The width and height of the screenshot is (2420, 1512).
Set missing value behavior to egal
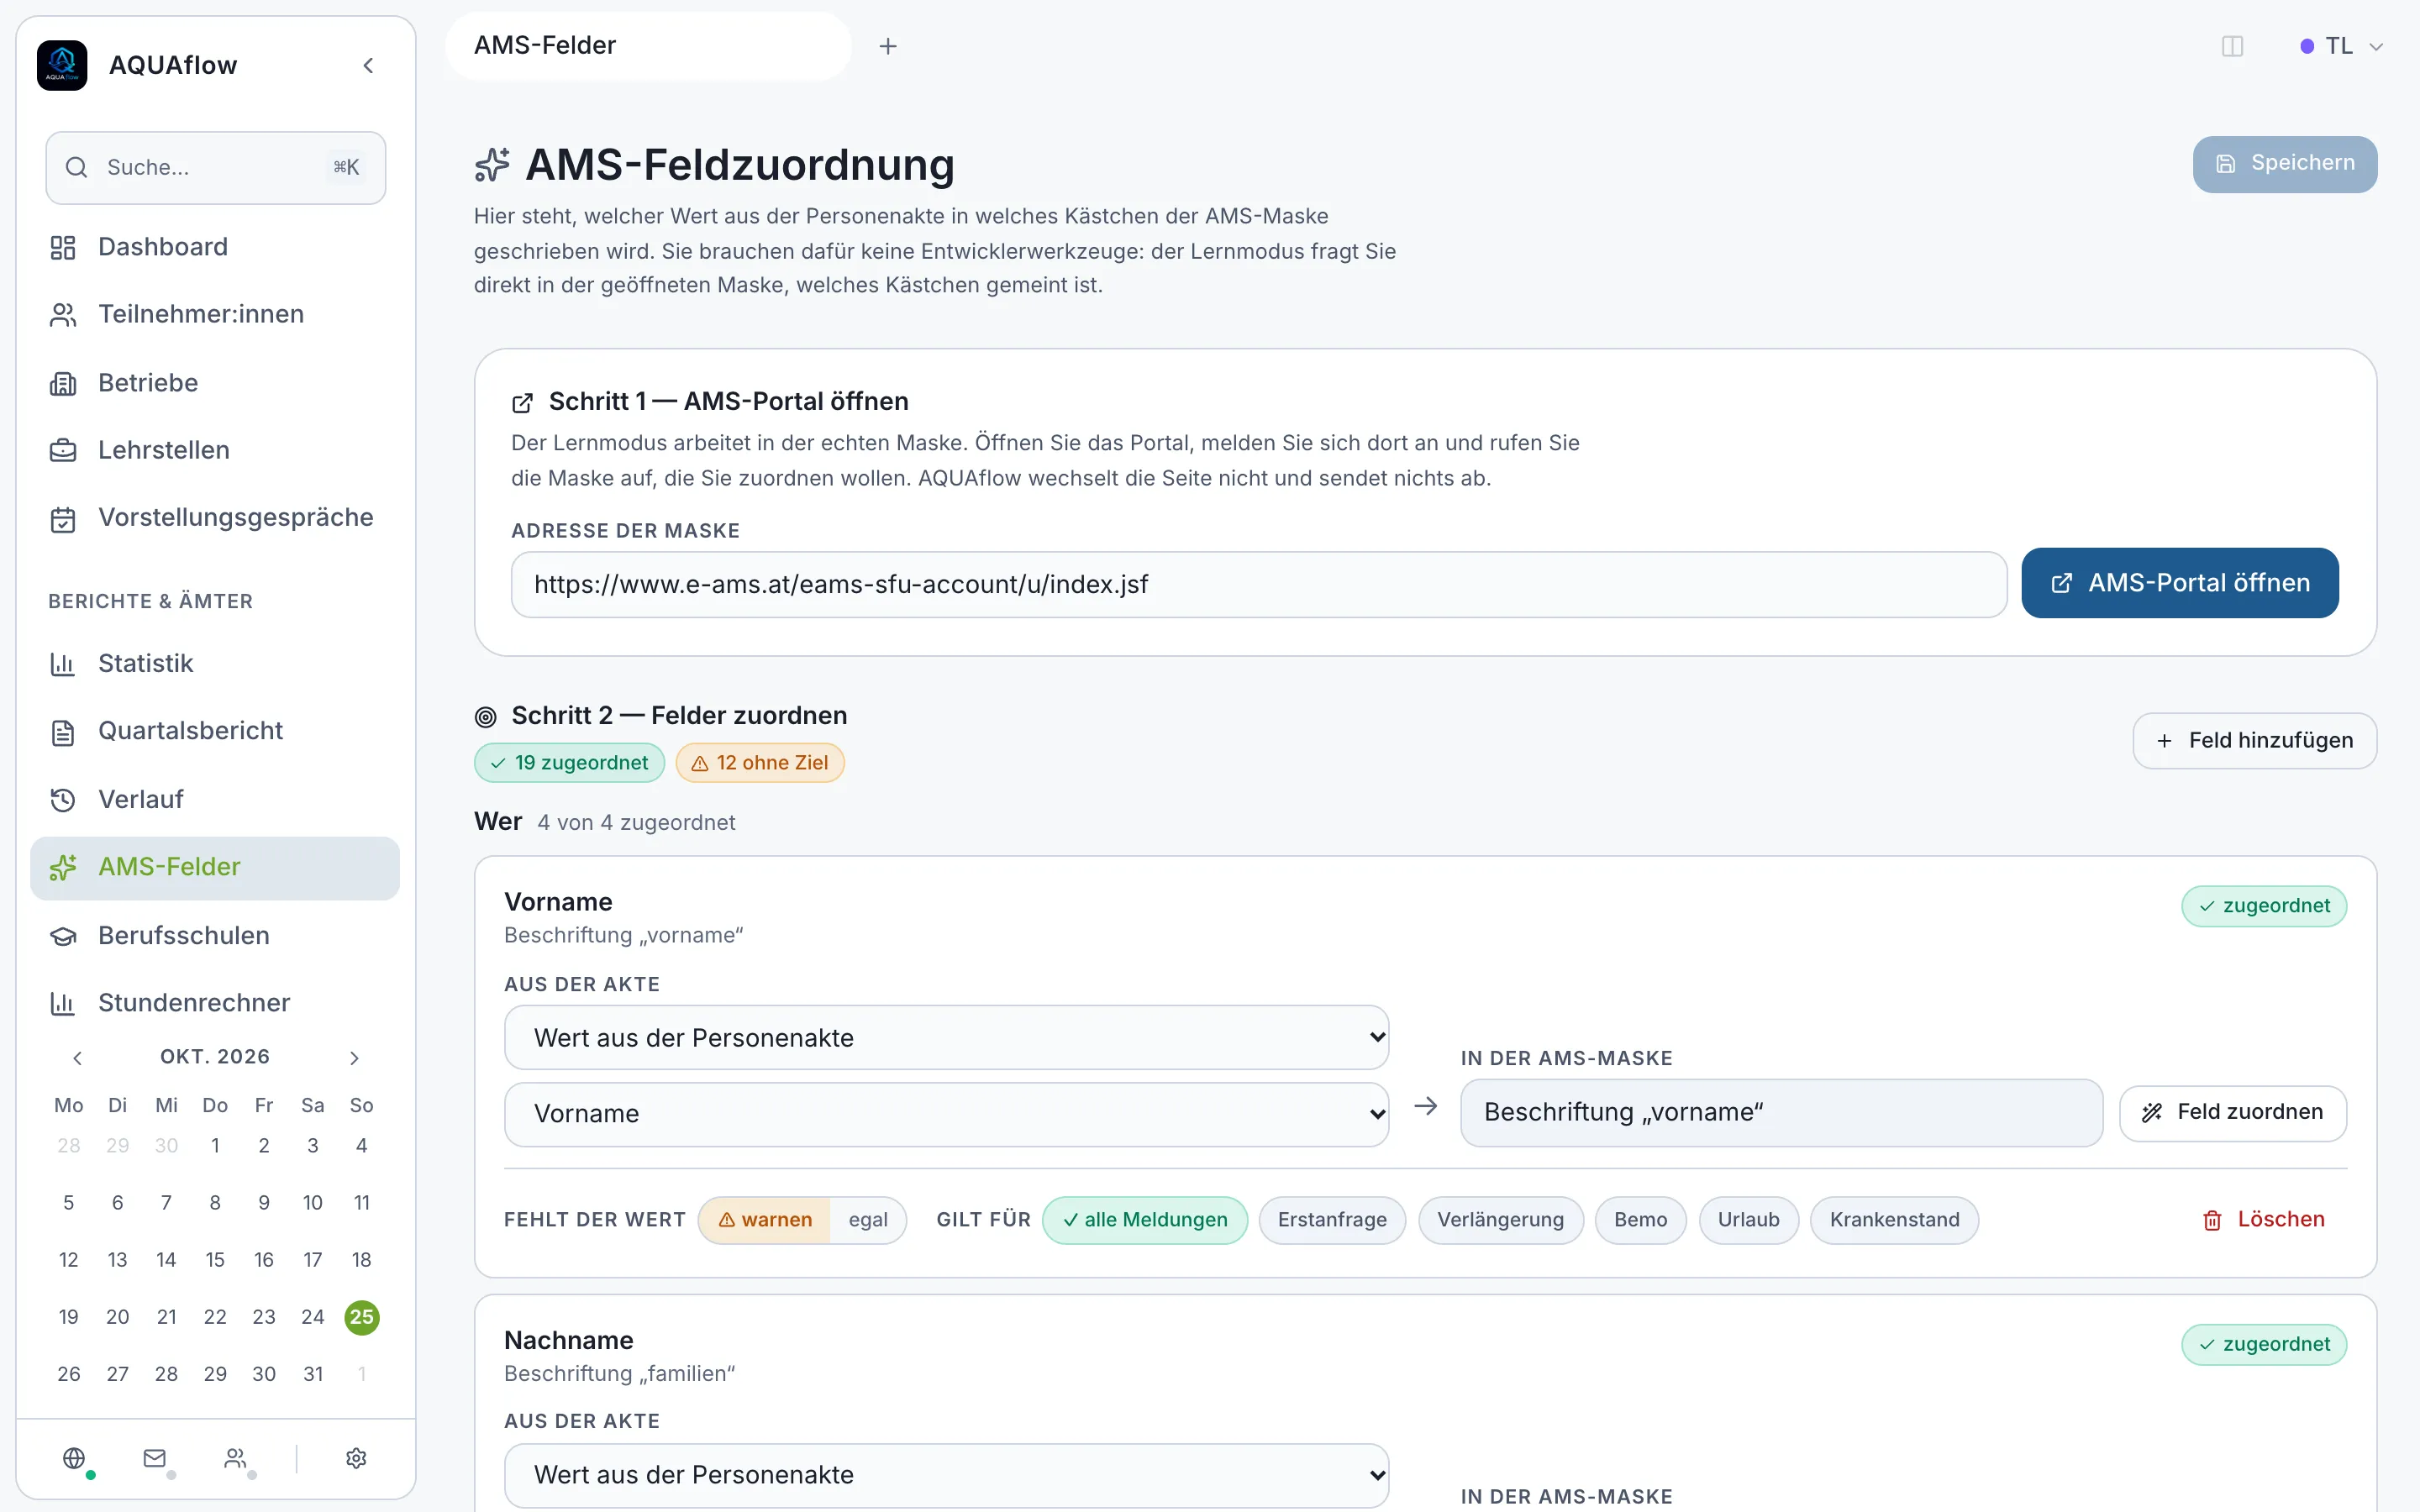pyautogui.click(x=868, y=1220)
